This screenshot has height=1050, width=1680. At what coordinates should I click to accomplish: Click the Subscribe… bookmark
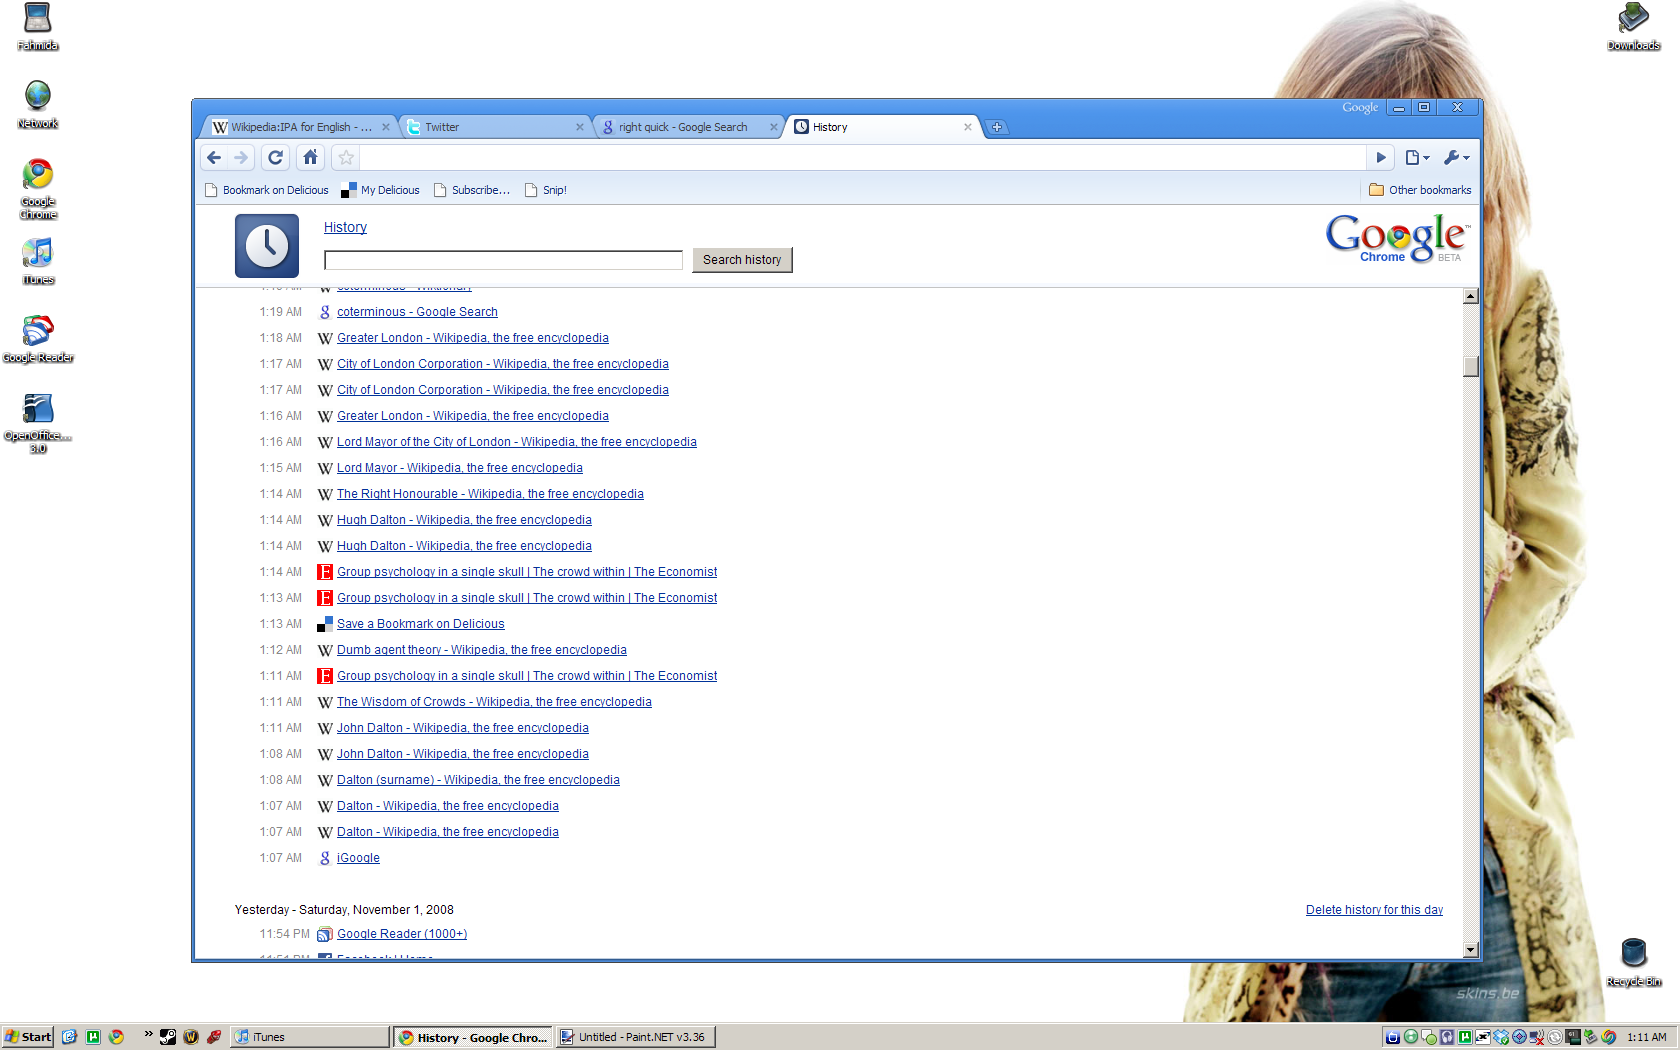(471, 190)
